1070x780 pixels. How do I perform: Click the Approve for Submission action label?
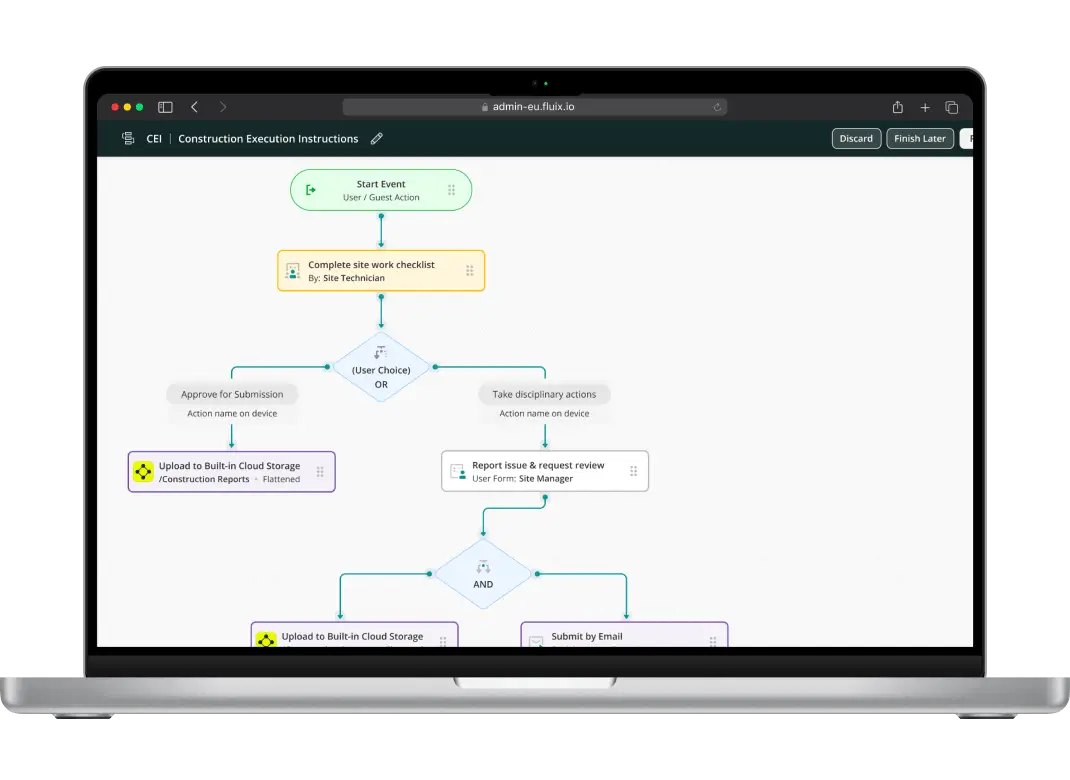coord(232,394)
